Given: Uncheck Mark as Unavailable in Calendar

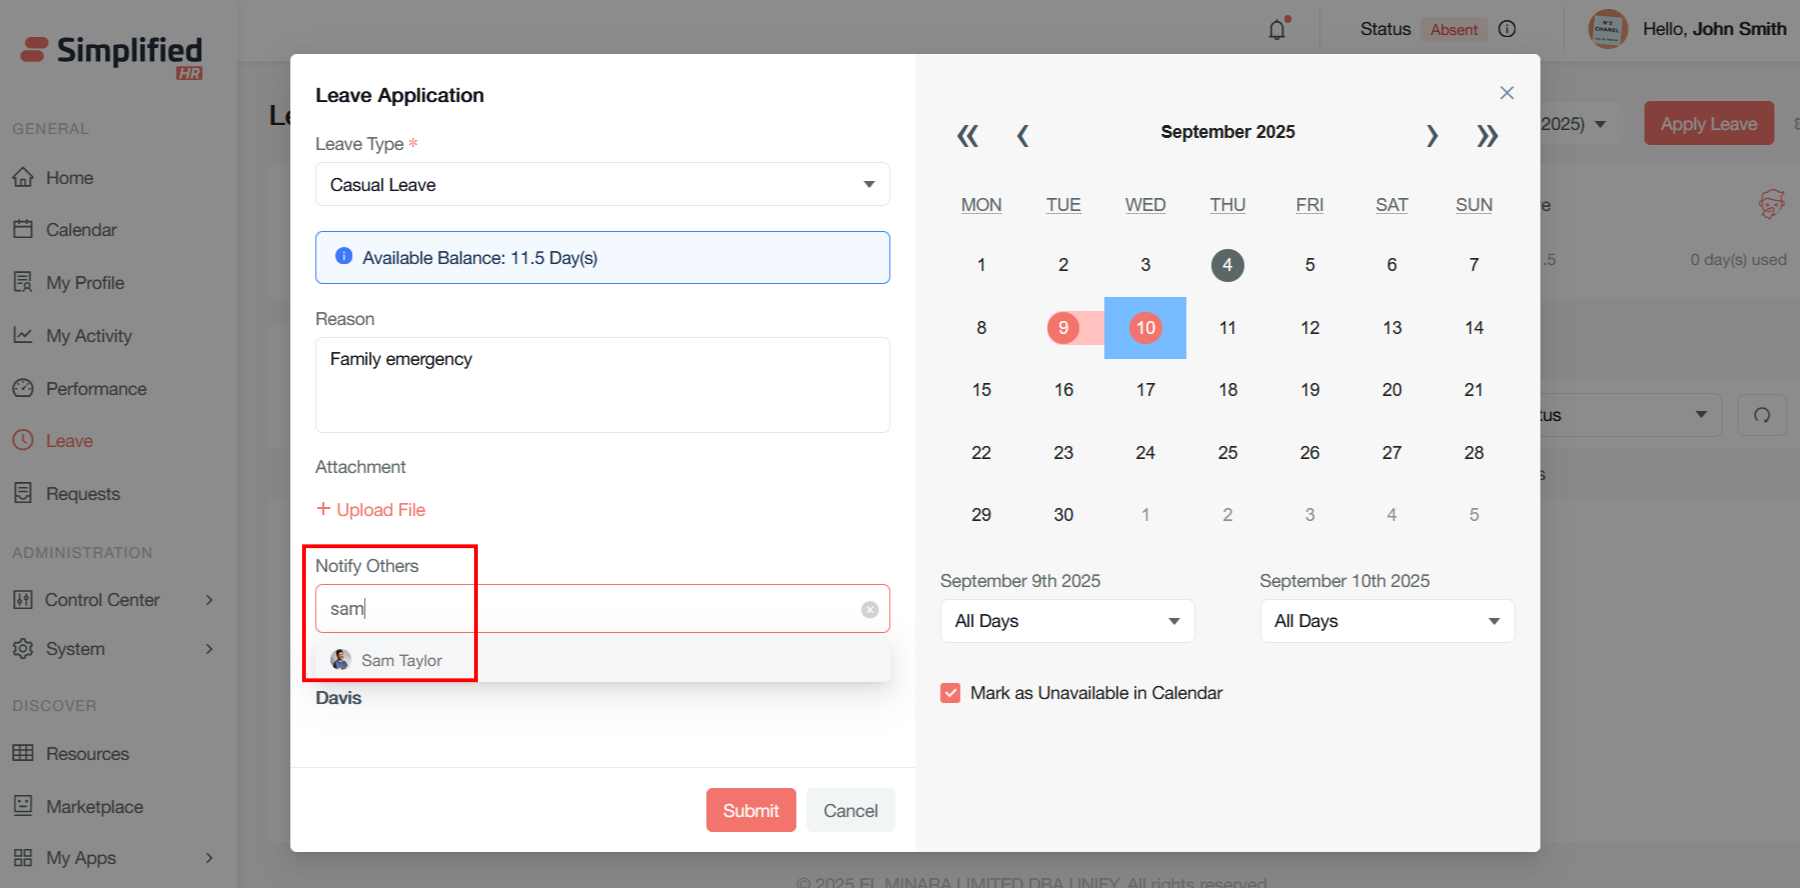Looking at the screenshot, I should pyautogui.click(x=950, y=693).
